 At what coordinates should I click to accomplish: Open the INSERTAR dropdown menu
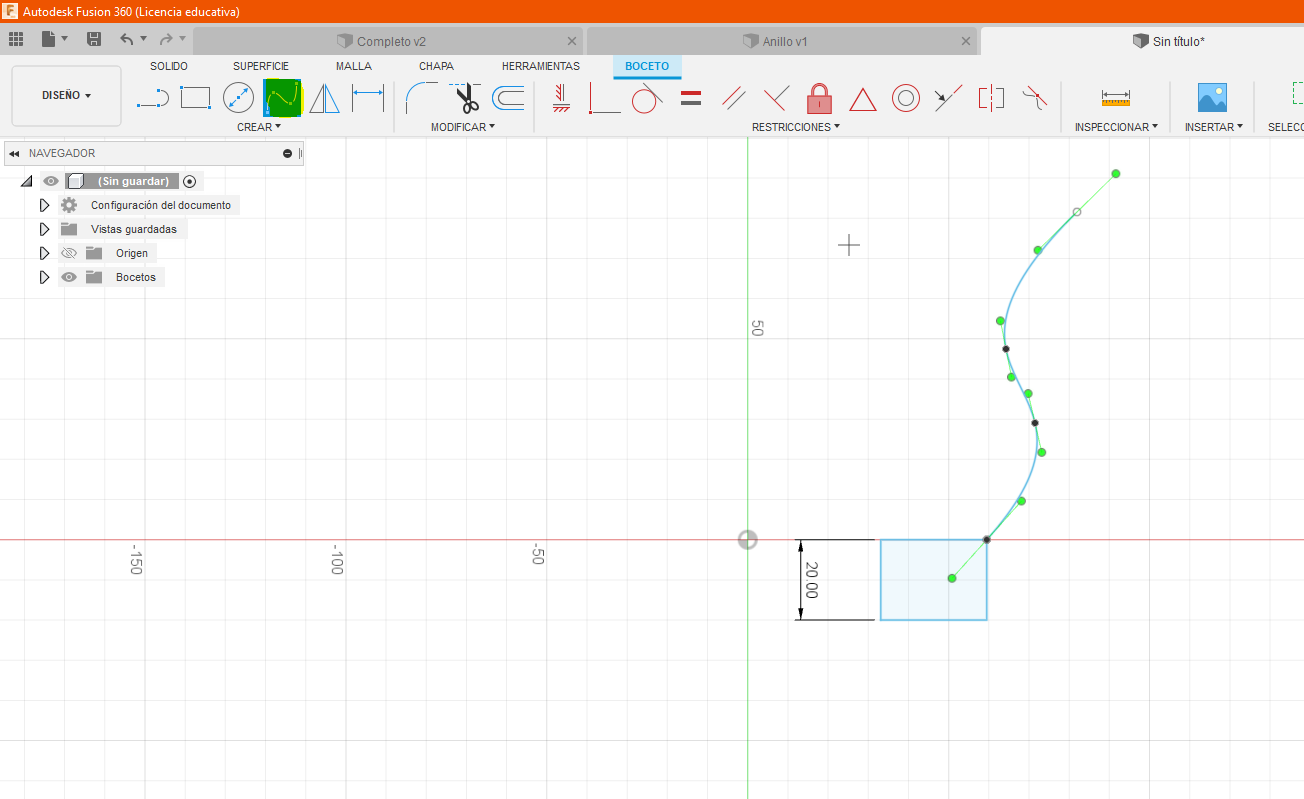coord(1214,127)
